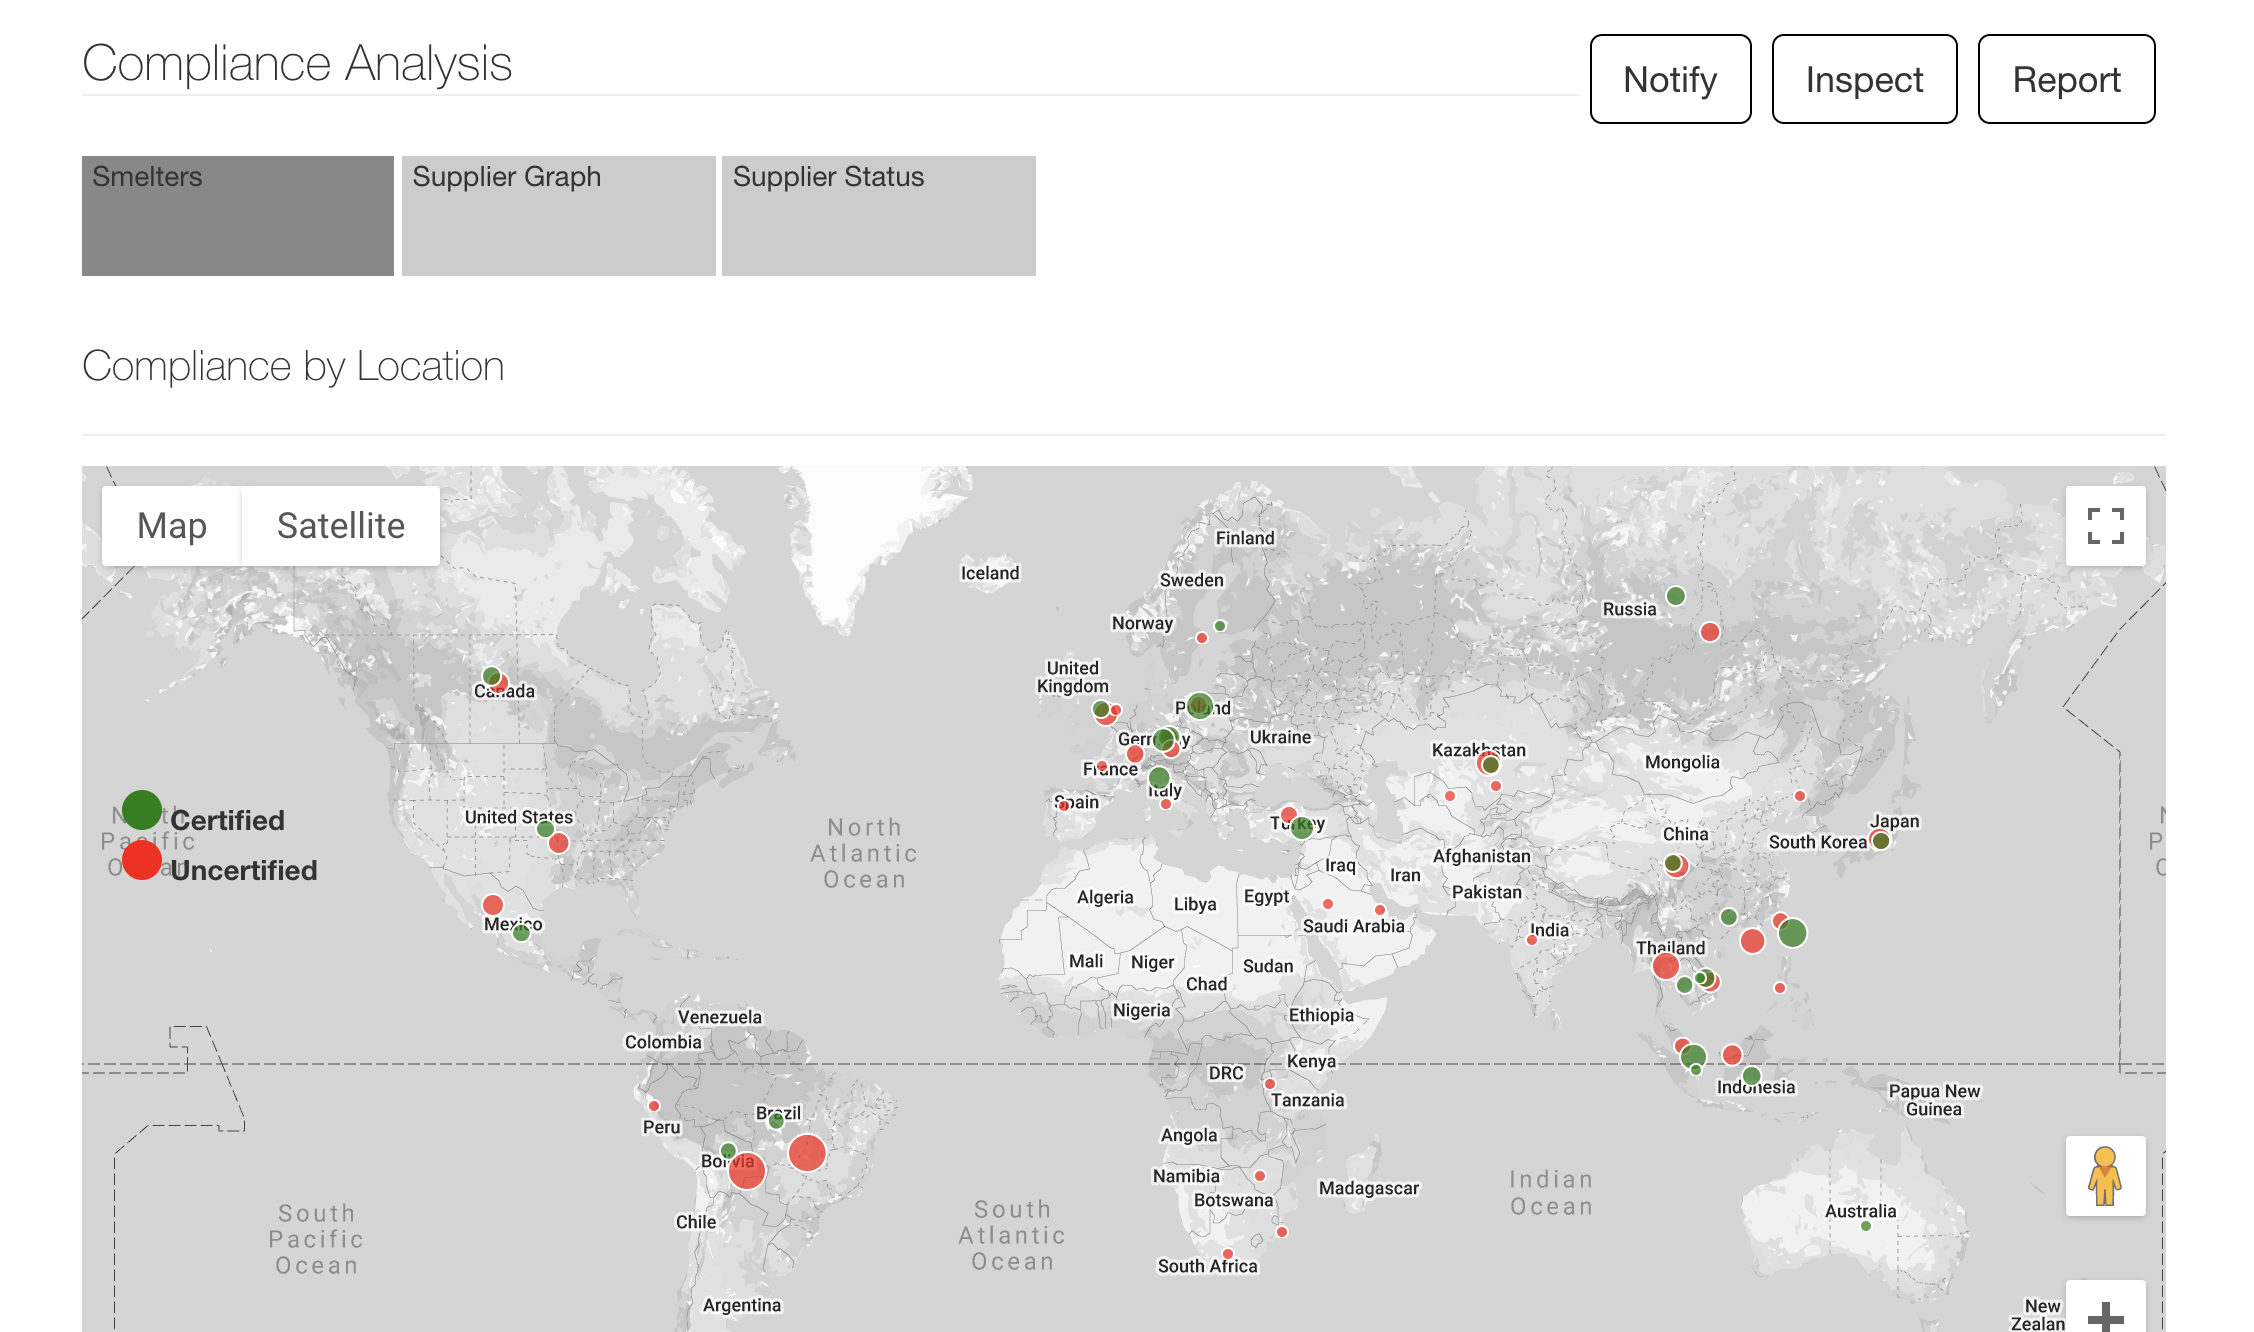Click the red Uncertified legend swatch
Screen dimensions: 2254x1332
pos(142,860)
